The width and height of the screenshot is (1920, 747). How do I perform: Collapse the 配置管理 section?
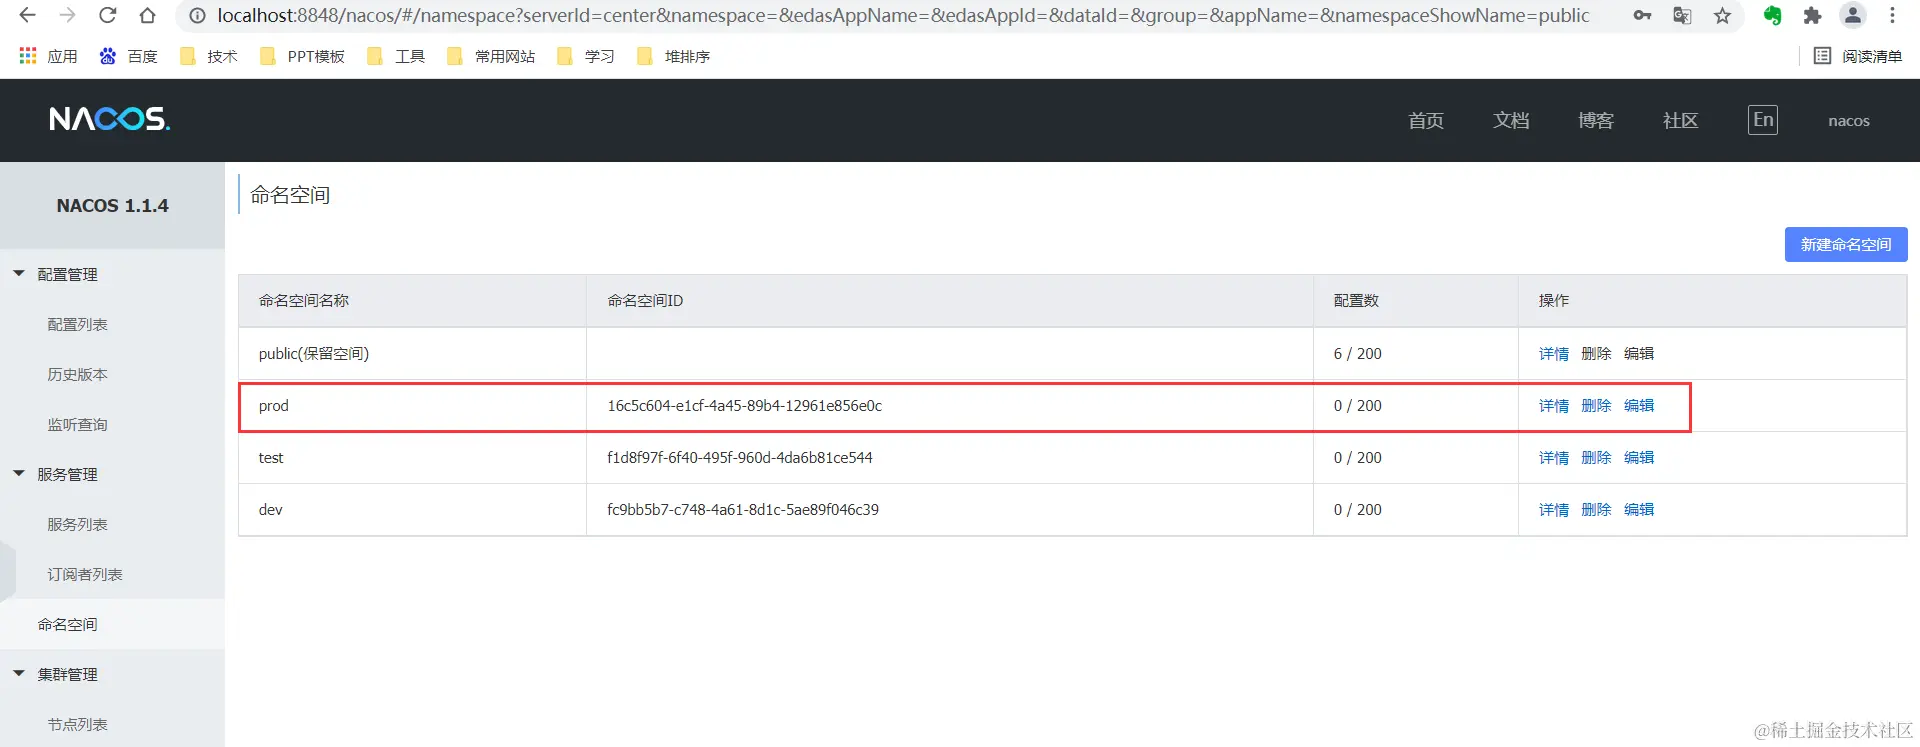pyautogui.click(x=19, y=273)
